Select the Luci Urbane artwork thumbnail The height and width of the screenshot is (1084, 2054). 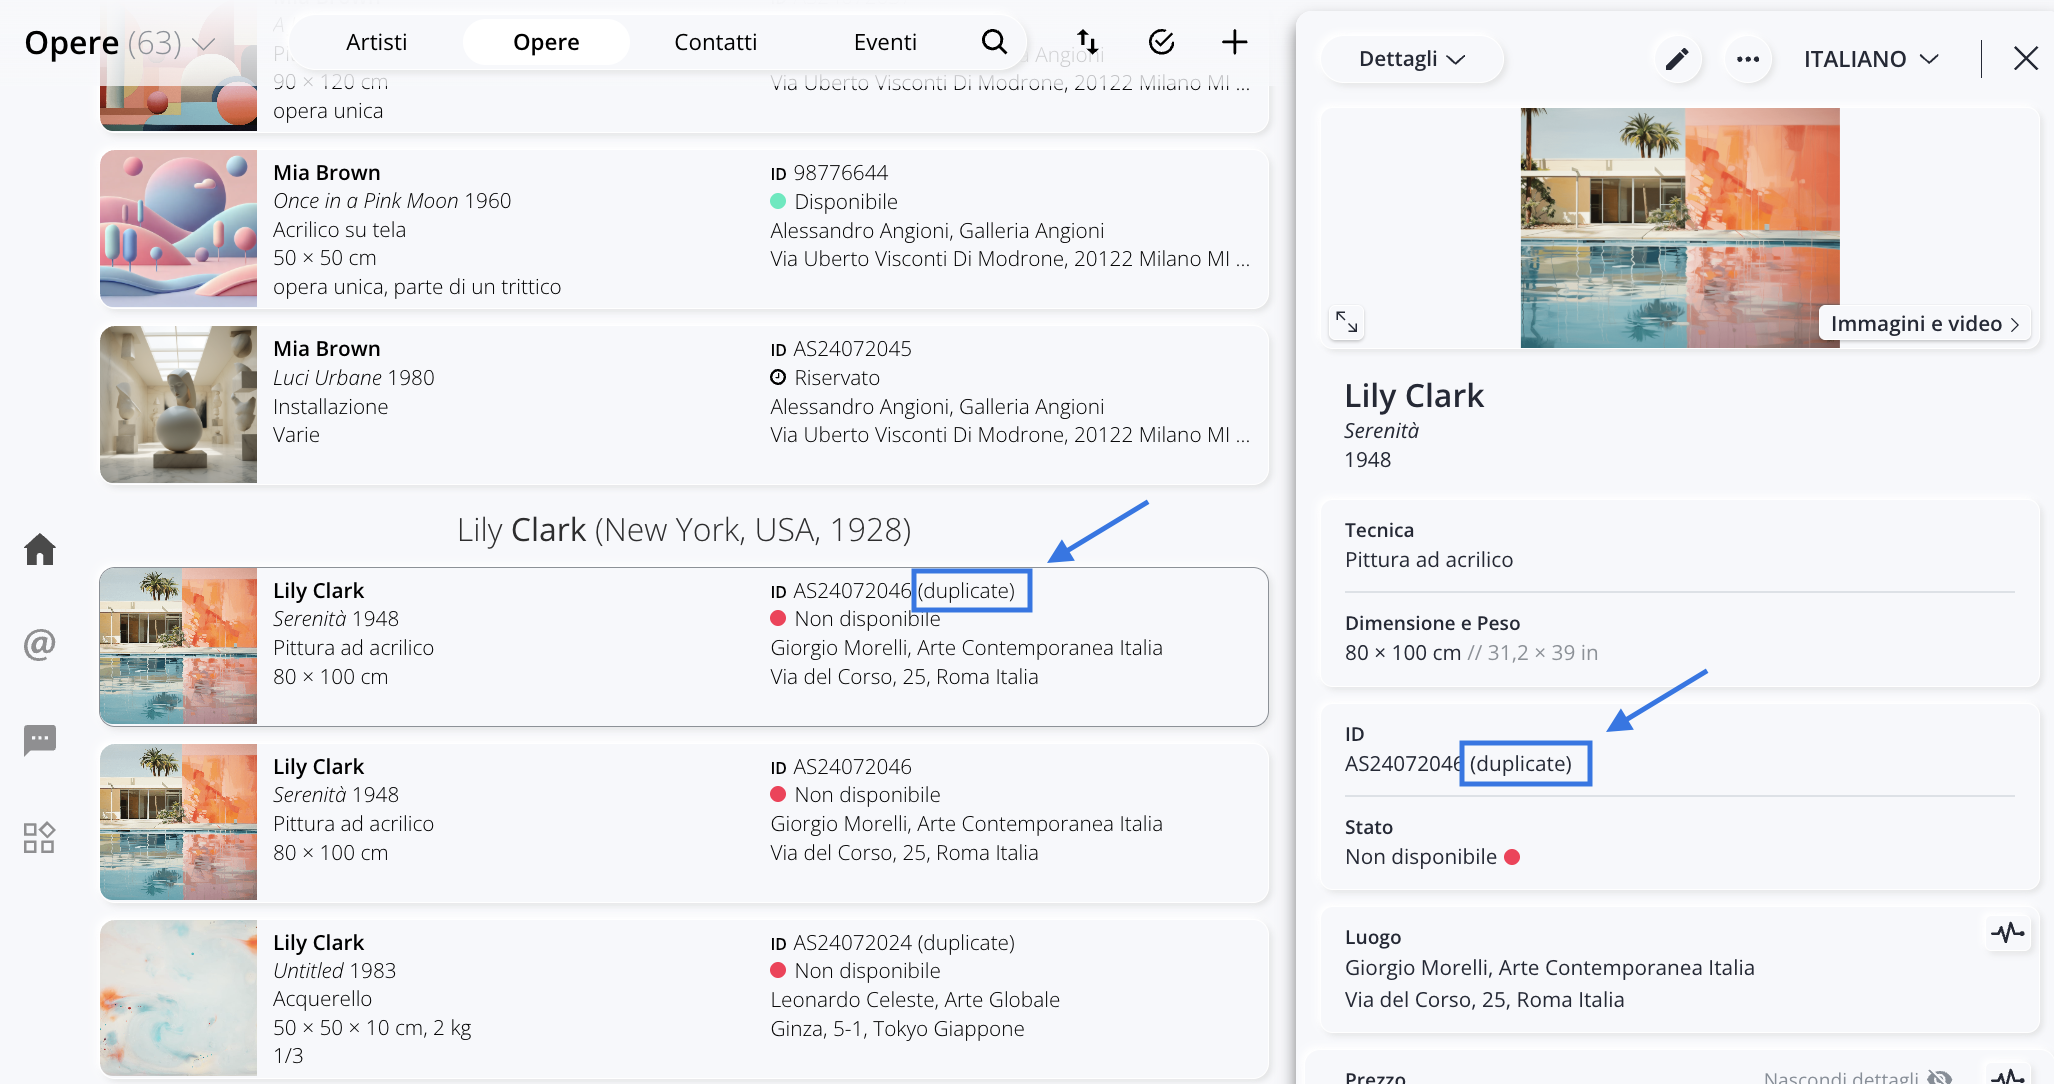pos(178,404)
